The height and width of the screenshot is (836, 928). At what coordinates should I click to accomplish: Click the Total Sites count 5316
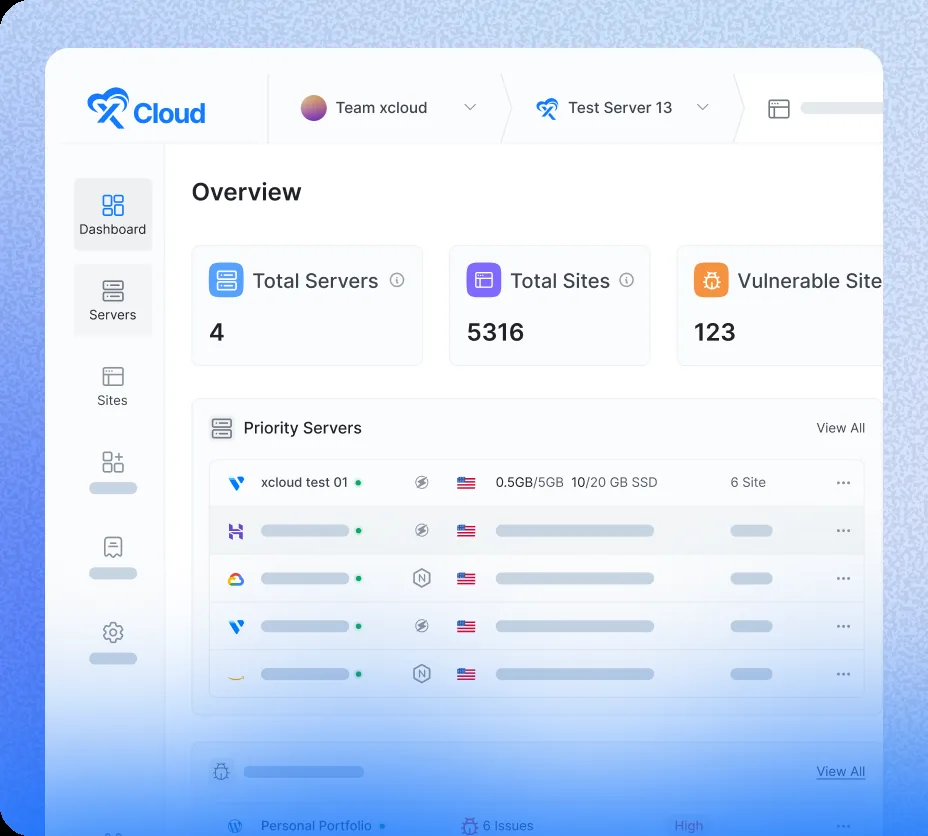[x=495, y=332]
